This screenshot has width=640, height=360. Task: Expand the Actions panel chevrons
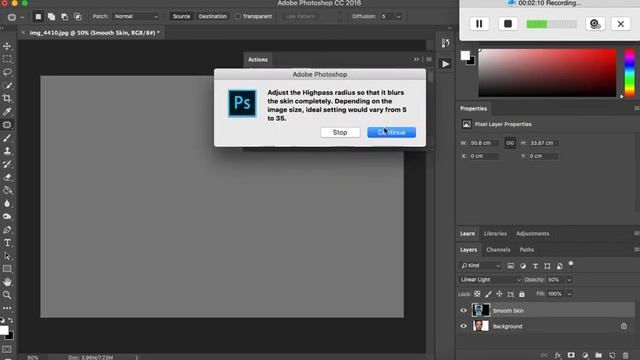(x=416, y=60)
